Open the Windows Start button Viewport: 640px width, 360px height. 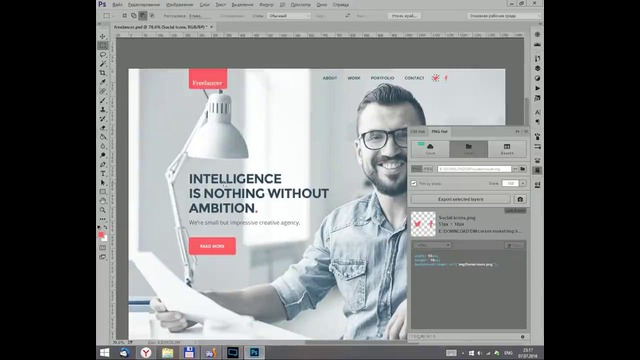(104, 353)
